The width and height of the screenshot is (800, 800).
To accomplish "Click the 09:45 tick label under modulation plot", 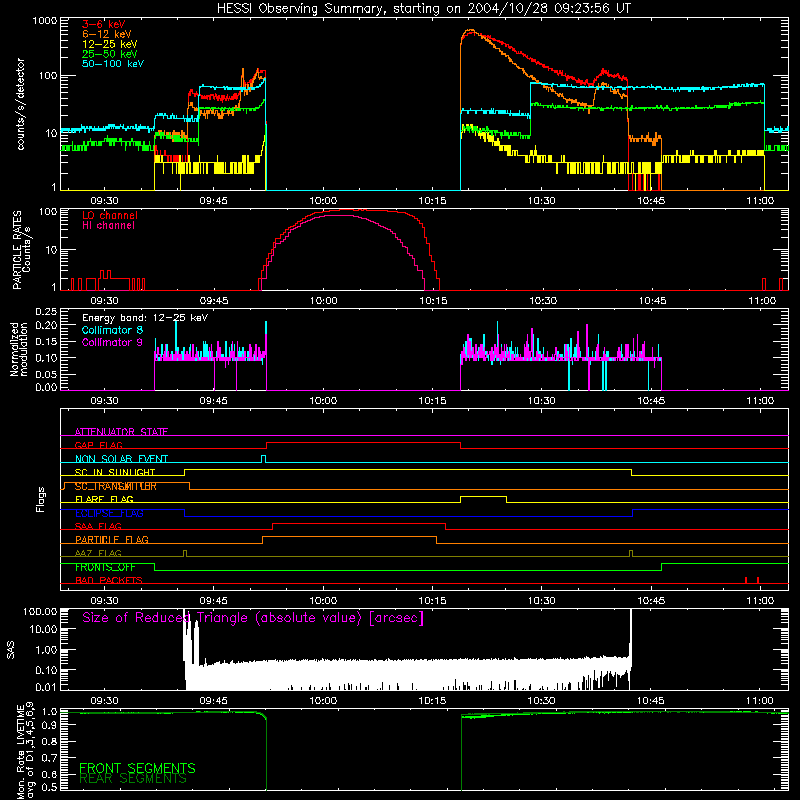I will (x=214, y=401).
